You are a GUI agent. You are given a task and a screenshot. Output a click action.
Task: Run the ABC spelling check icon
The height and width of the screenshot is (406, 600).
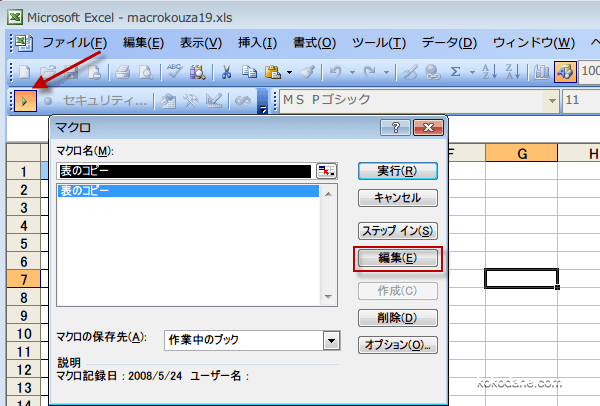(174, 72)
